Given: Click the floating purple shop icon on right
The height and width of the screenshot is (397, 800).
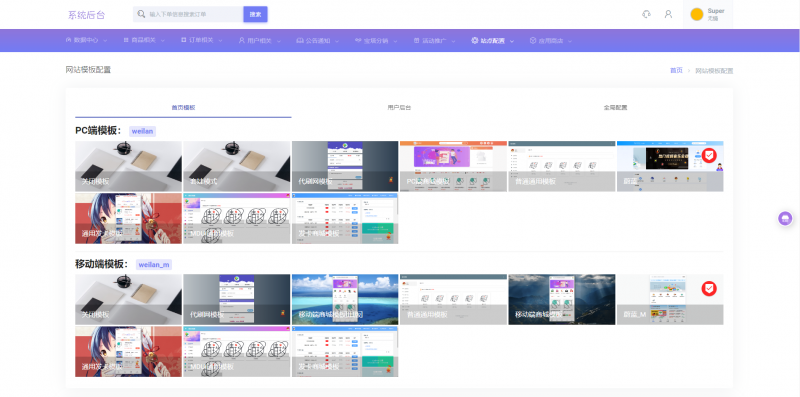Looking at the screenshot, I should 785,218.
